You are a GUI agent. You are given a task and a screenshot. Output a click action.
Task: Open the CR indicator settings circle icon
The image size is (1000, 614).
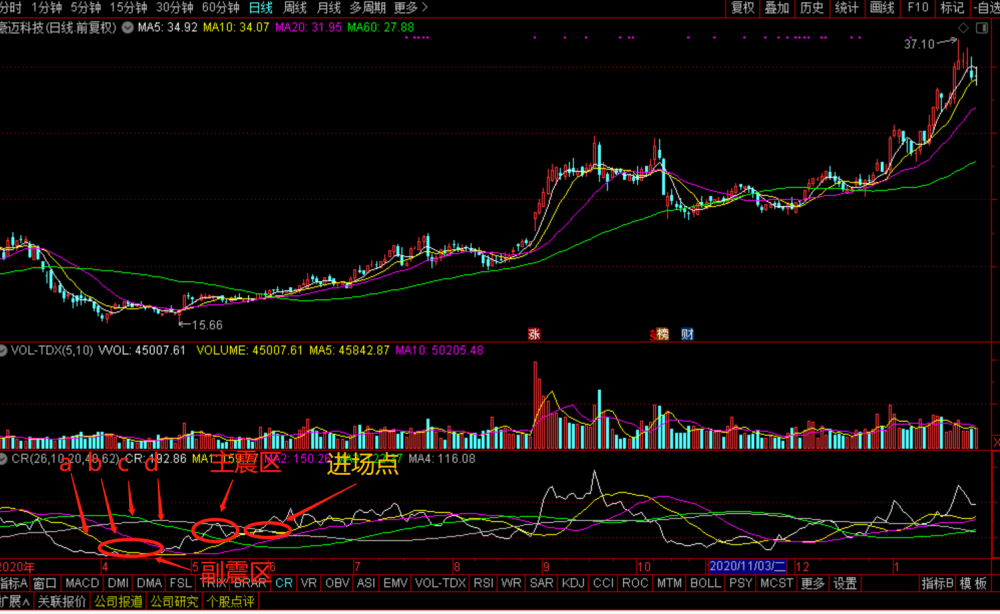3,459
